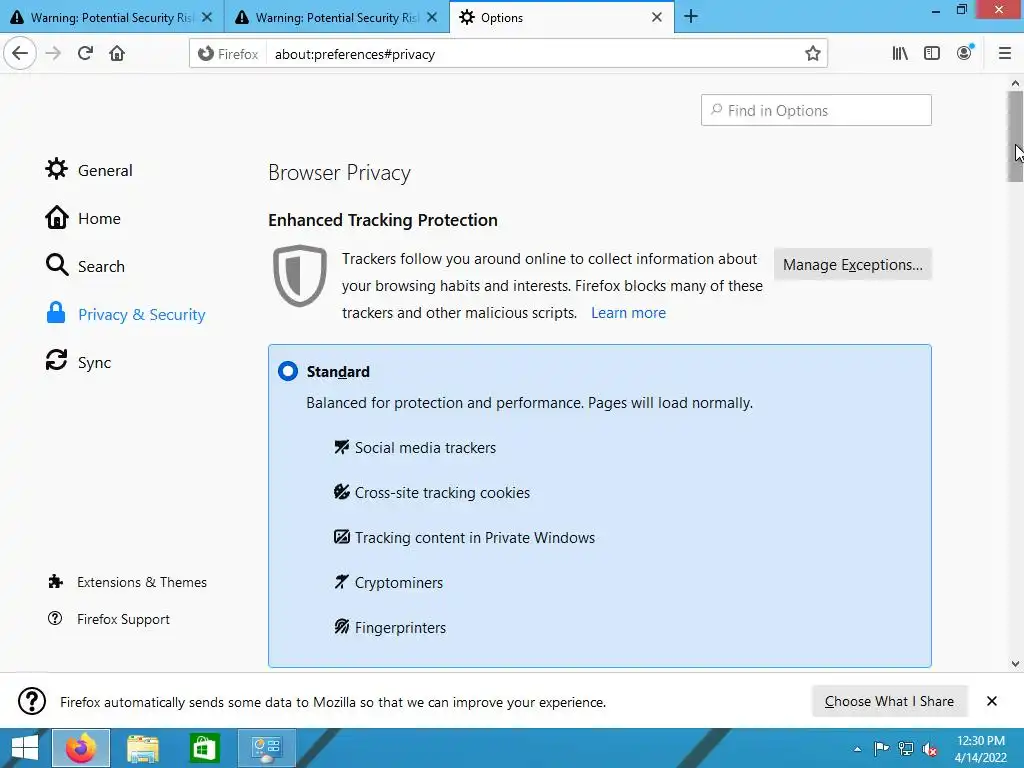Dismiss the data sharing notification bar
1024x768 pixels.
point(991,701)
